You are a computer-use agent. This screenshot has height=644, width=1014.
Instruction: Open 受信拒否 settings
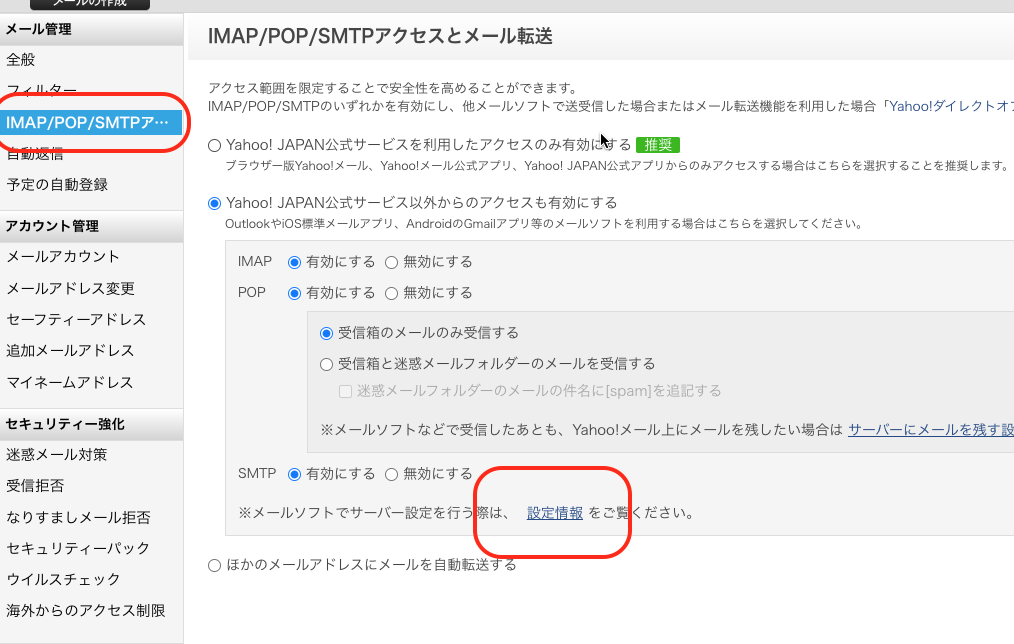pyautogui.click(x=35, y=486)
